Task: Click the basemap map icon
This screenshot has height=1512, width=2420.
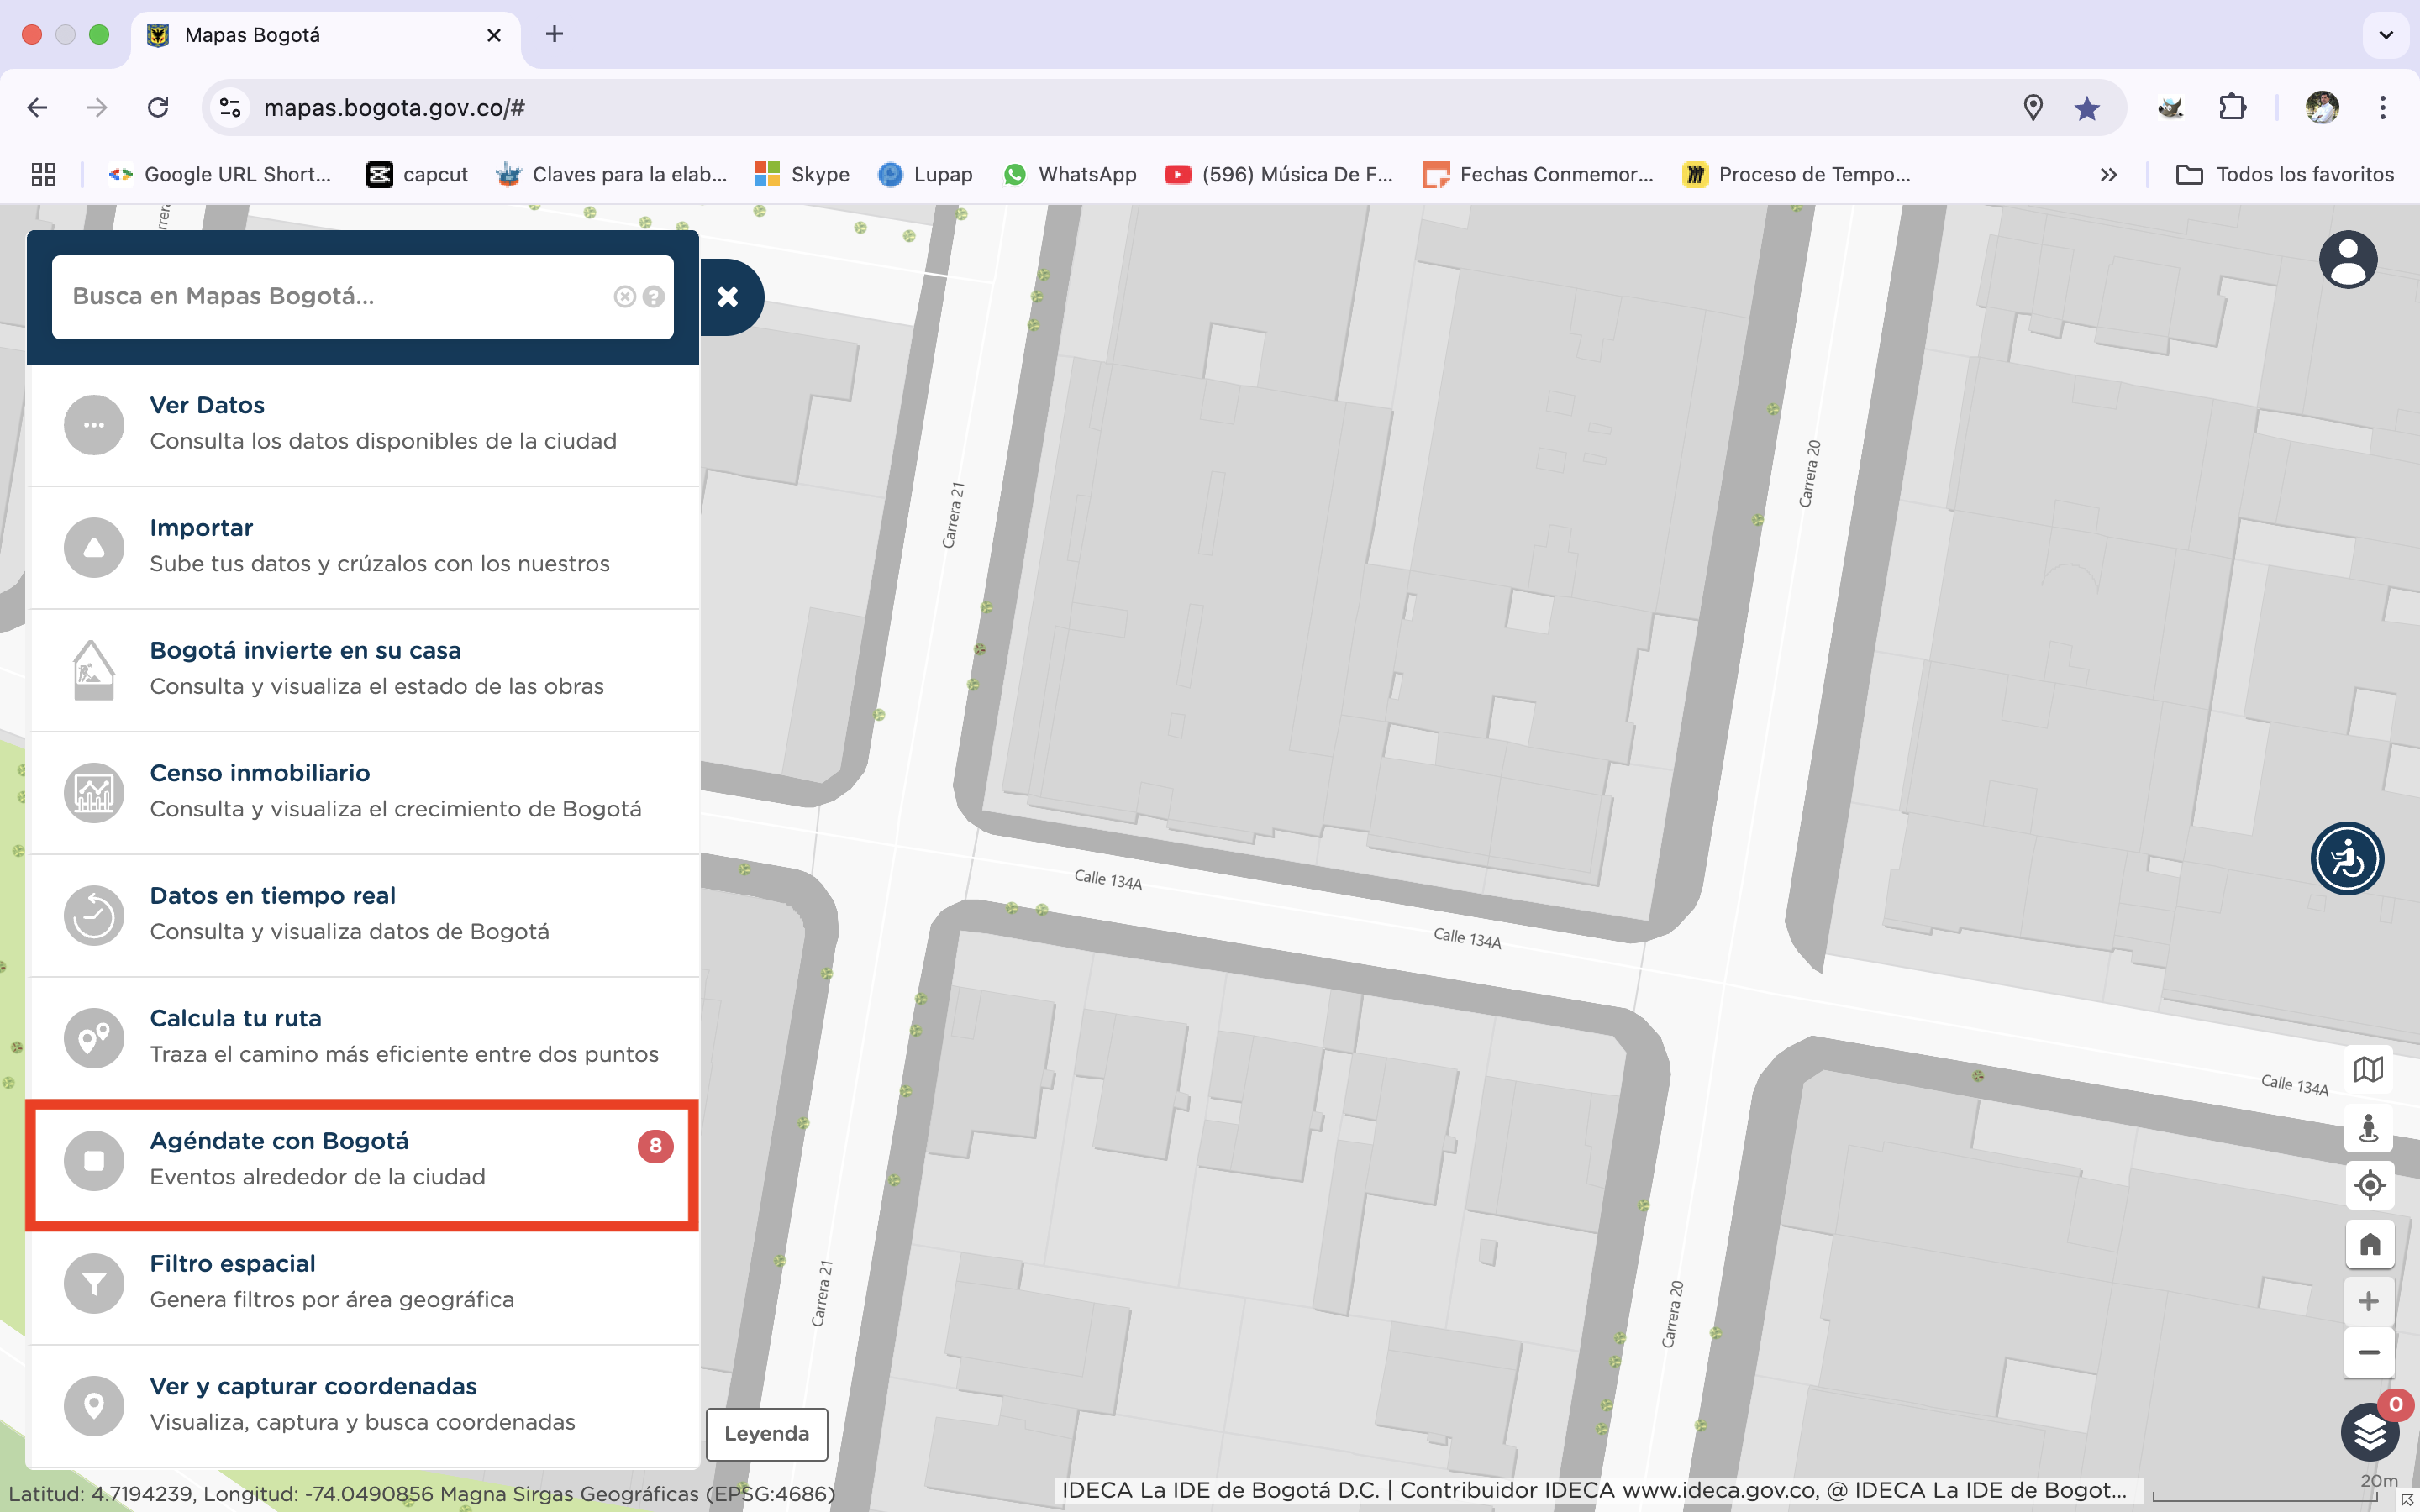Action: (2368, 1069)
